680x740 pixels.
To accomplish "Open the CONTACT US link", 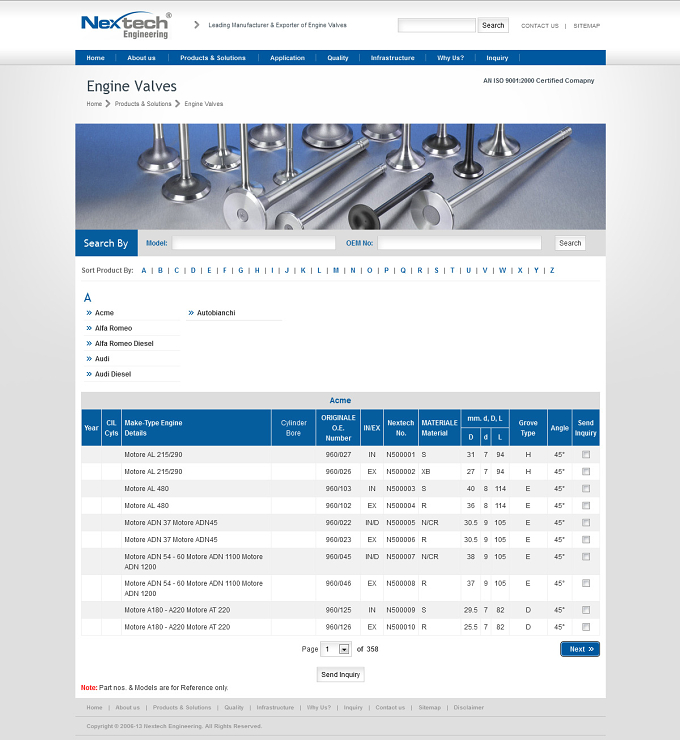I will [x=540, y=26].
